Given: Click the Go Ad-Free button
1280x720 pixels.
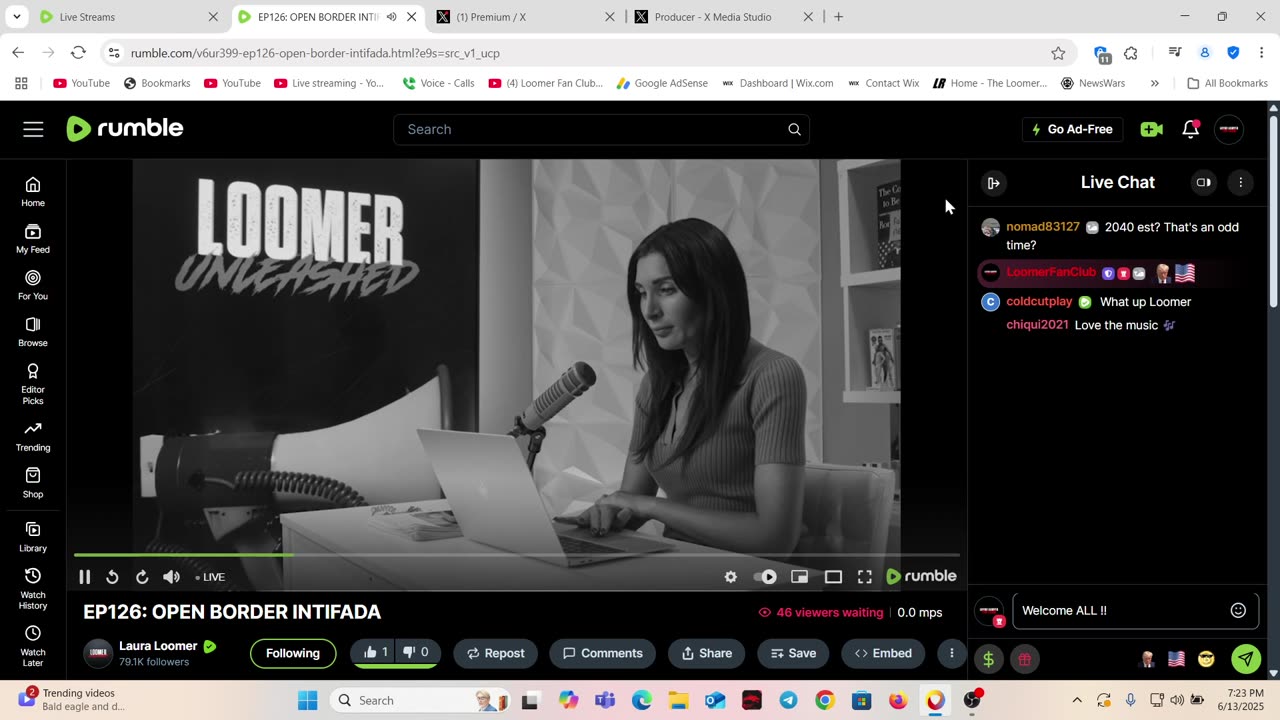Looking at the screenshot, I should (x=1072, y=129).
